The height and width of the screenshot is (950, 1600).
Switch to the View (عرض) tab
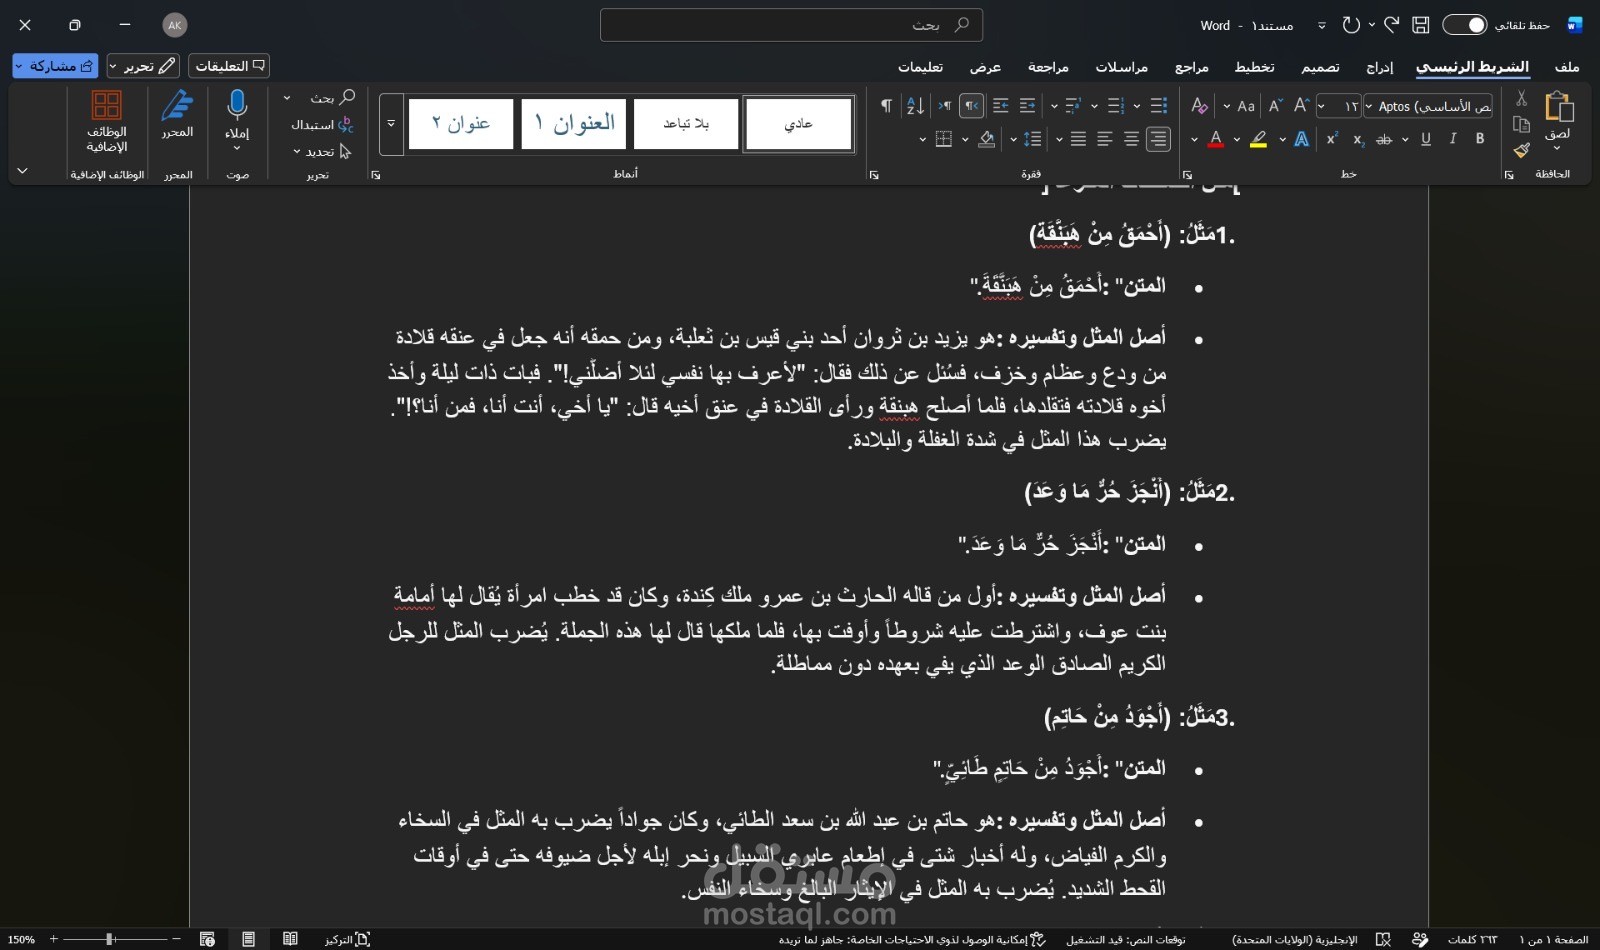[985, 67]
